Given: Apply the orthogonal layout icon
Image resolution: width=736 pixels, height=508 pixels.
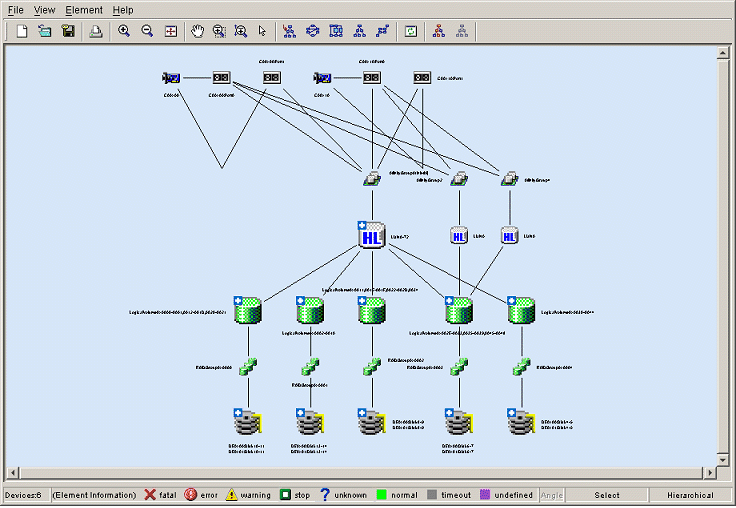Looking at the screenshot, I should point(336,31).
